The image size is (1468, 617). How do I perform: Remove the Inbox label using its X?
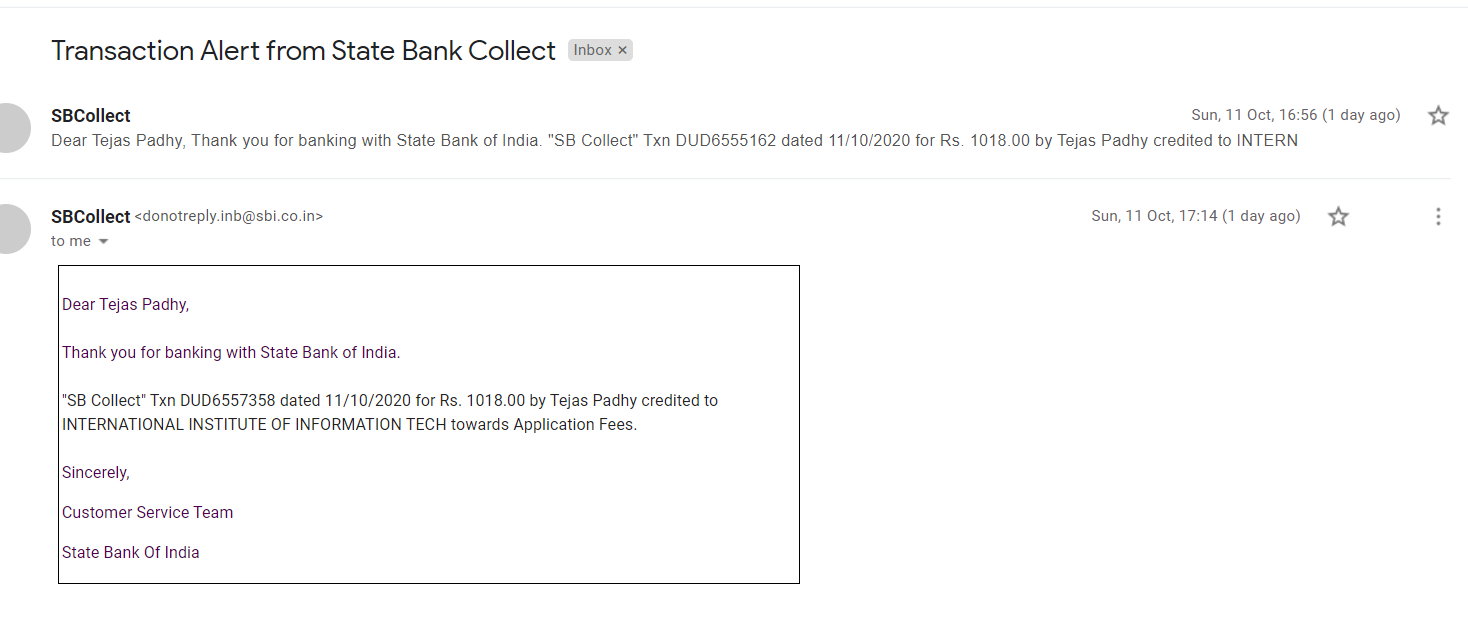point(622,50)
